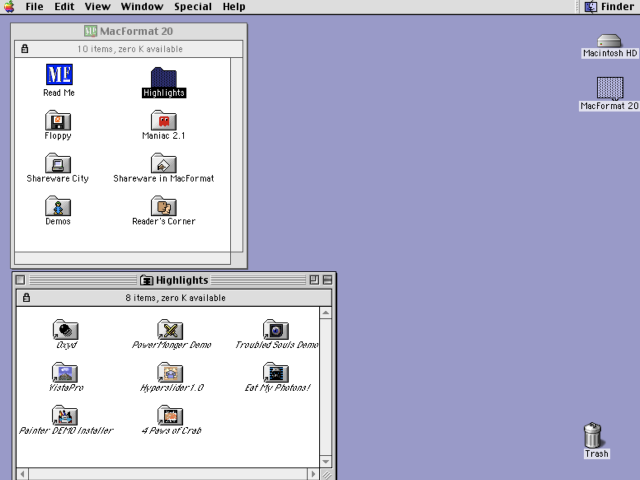The image size is (640, 480).
Task: Open the Window menu
Action: (x=142, y=7)
